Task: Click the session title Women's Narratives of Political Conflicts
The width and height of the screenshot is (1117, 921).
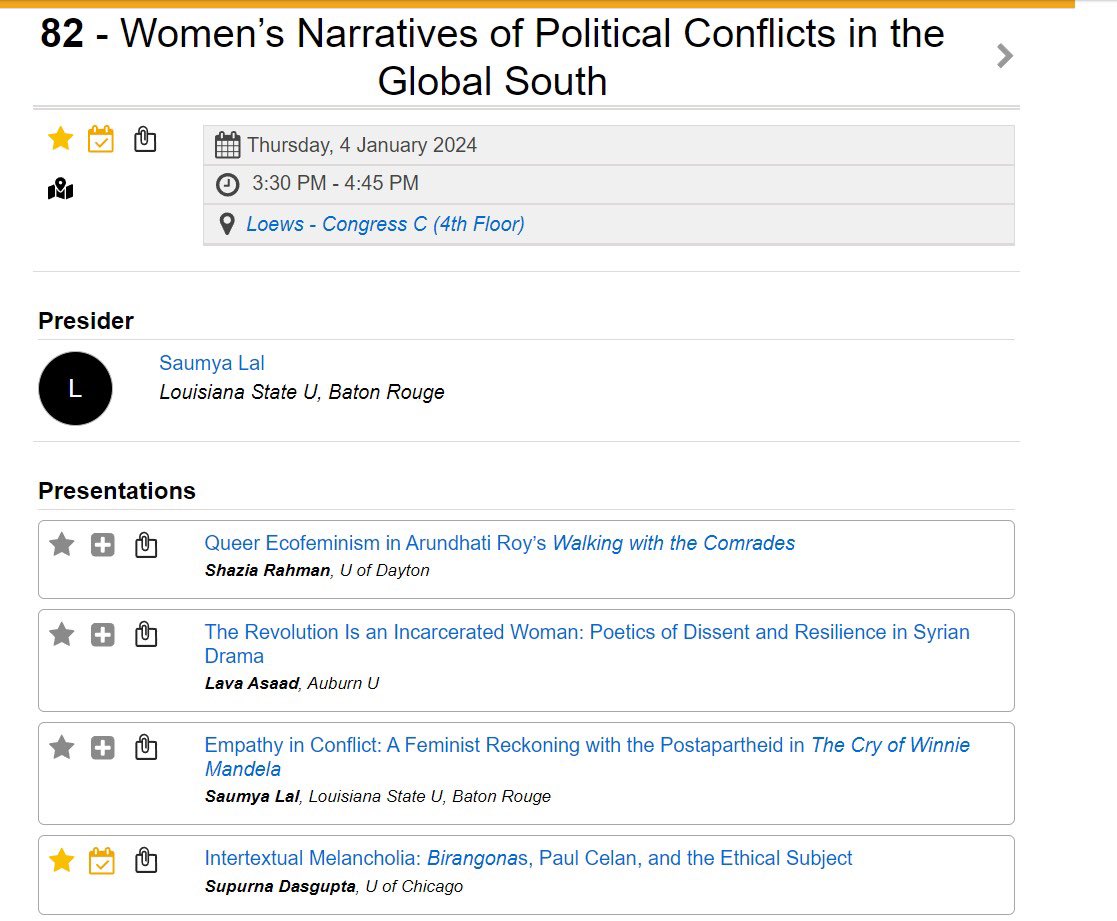Action: [492, 57]
